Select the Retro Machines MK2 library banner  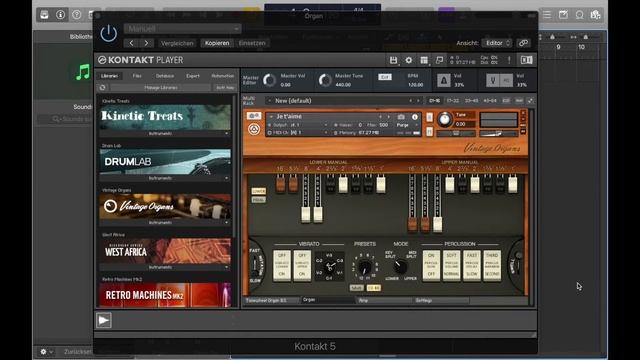point(165,295)
